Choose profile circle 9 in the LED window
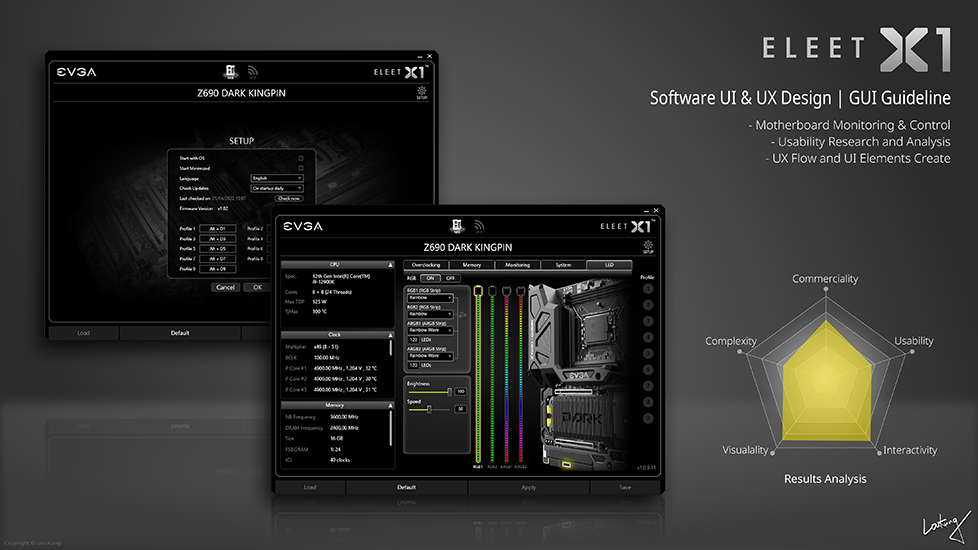The height and width of the screenshot is (550, 978). click(x=648, y=418)
